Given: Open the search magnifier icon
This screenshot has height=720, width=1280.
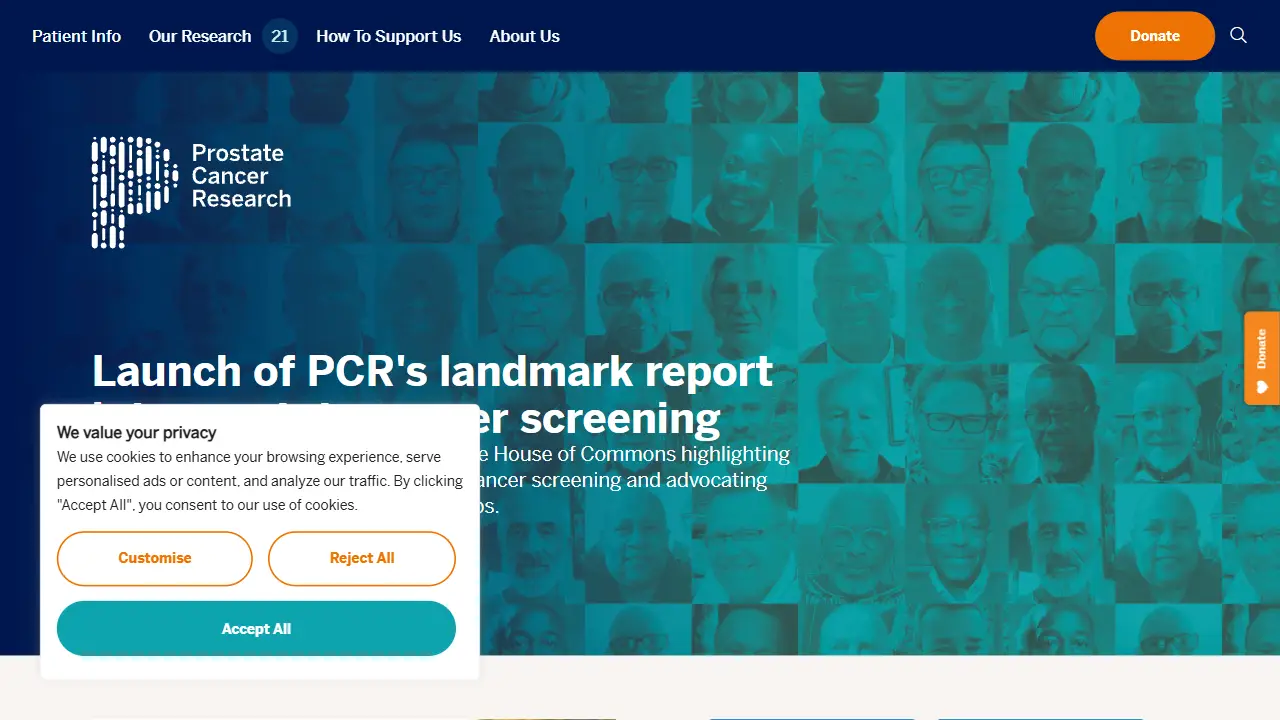Looking at the screenshot, I should click(1238, 35).
